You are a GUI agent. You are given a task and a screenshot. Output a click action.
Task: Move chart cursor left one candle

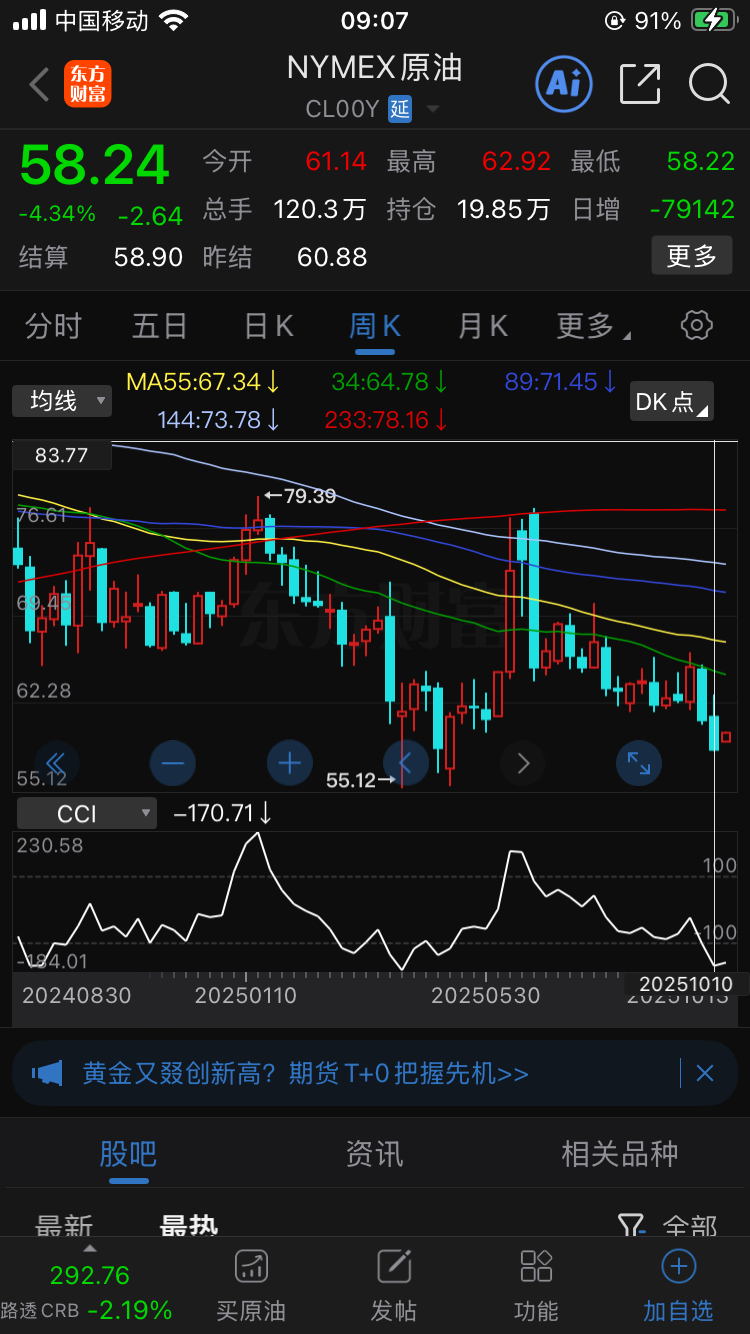(406, 764)
